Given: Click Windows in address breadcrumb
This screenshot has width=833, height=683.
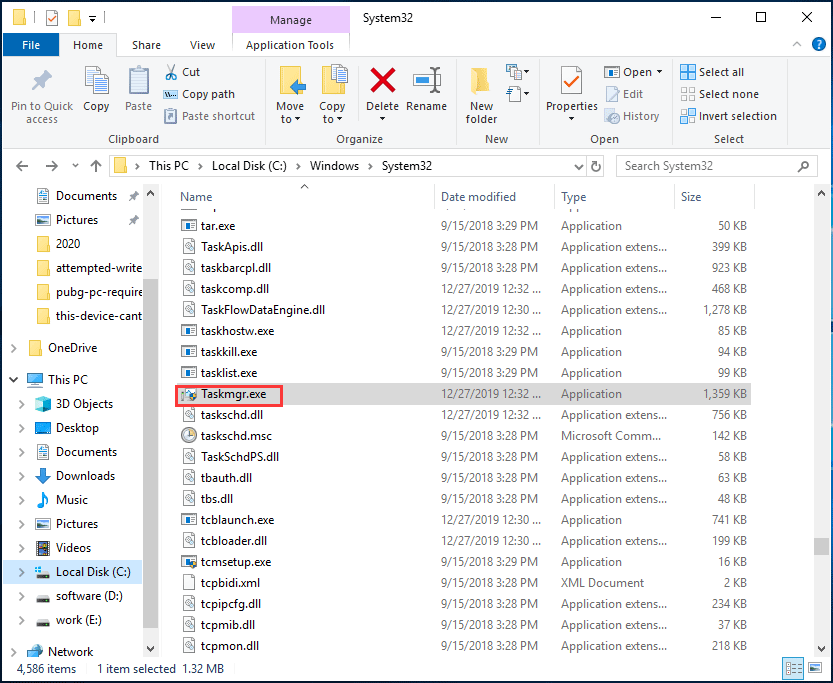Looking at the screenshot, I should coord(334,166).
